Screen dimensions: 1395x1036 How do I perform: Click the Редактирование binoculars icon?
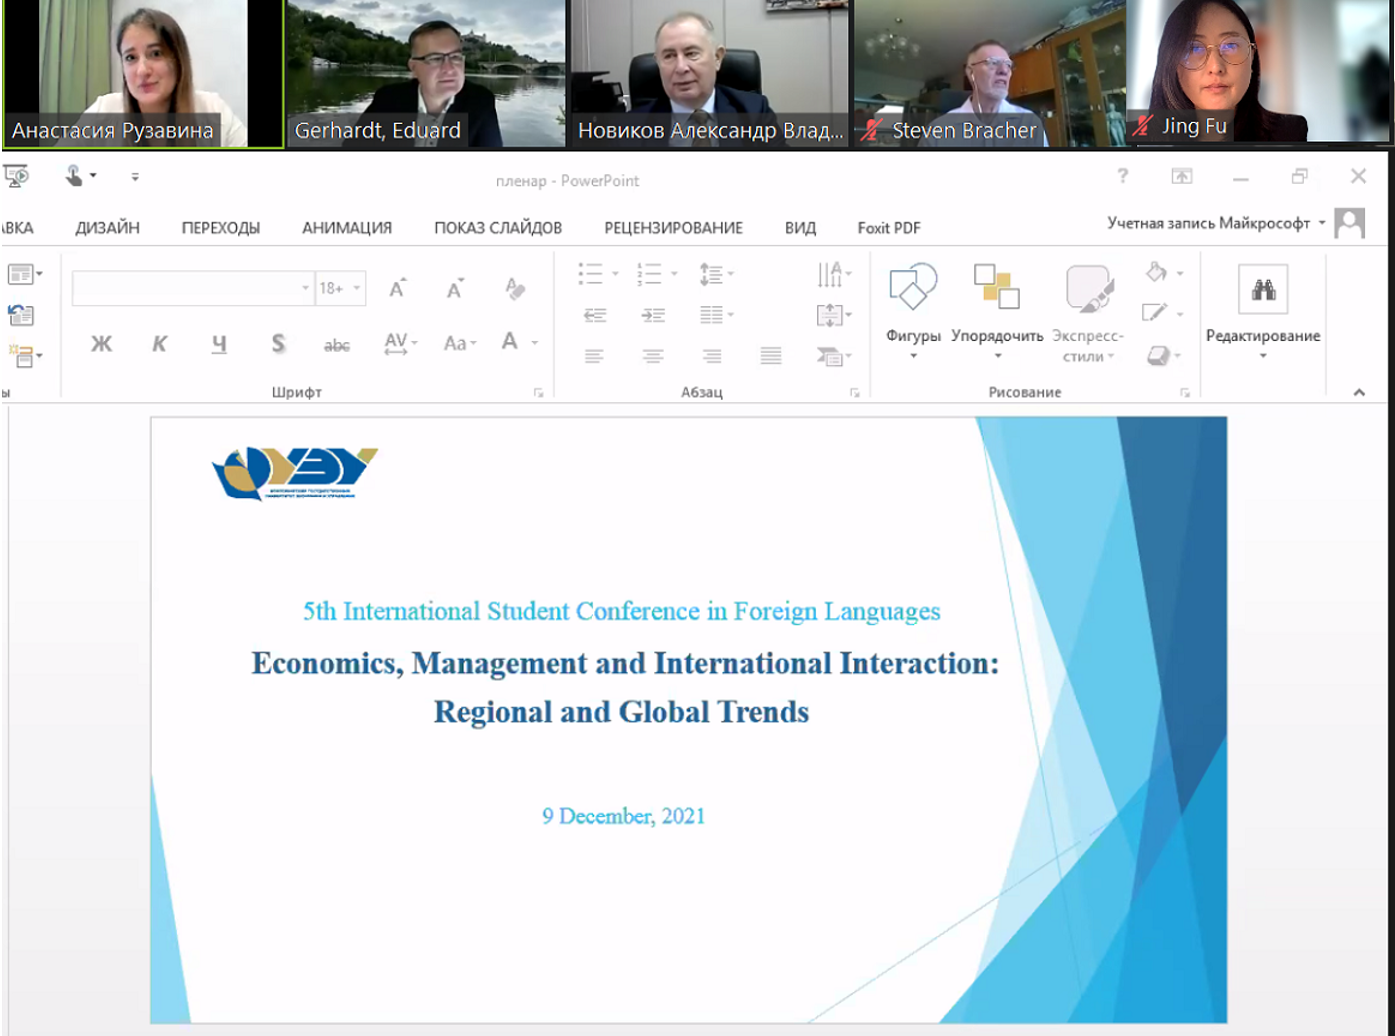[1263, 290]
